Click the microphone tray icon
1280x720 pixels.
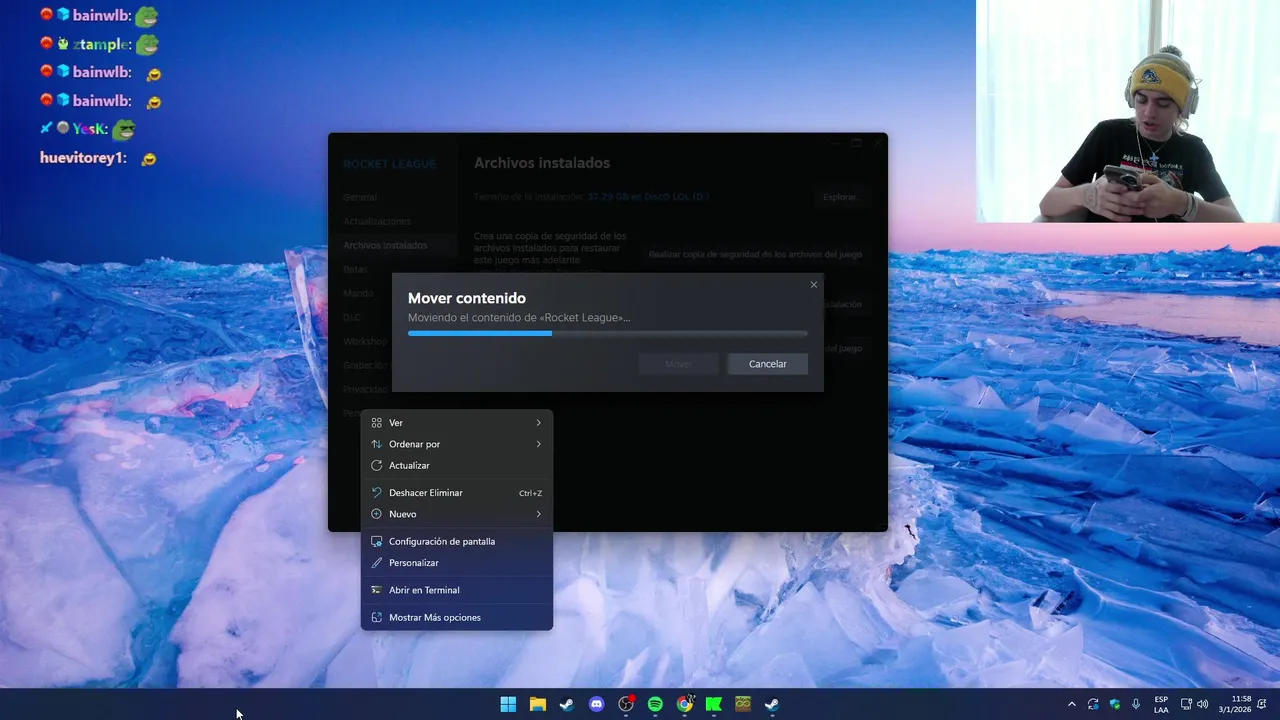1136,704
